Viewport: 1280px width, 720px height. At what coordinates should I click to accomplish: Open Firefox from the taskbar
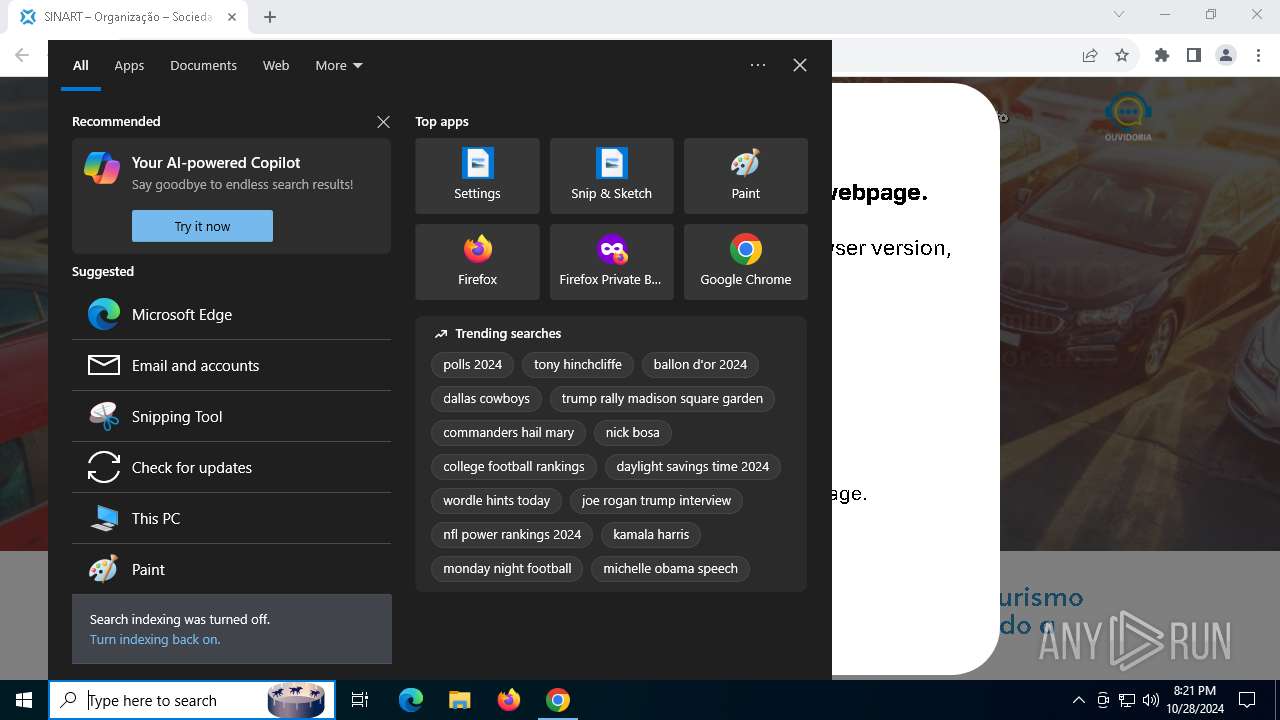(509, 700)
